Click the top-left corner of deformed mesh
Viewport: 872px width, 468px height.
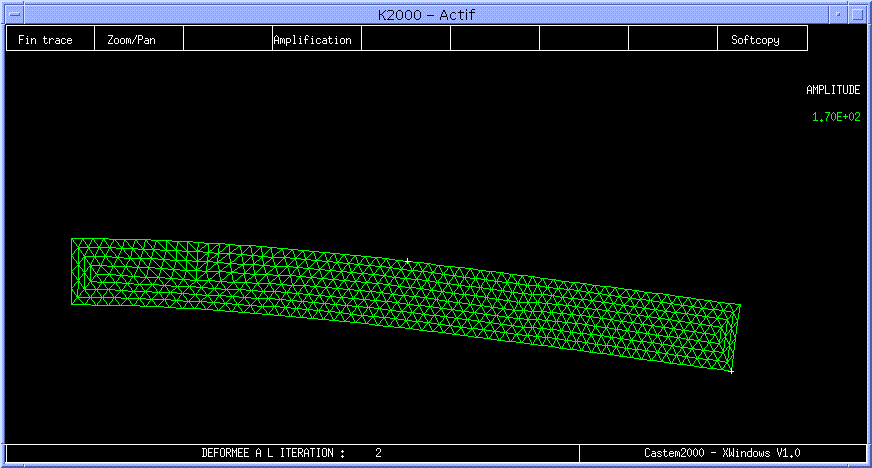coord(72,239)
